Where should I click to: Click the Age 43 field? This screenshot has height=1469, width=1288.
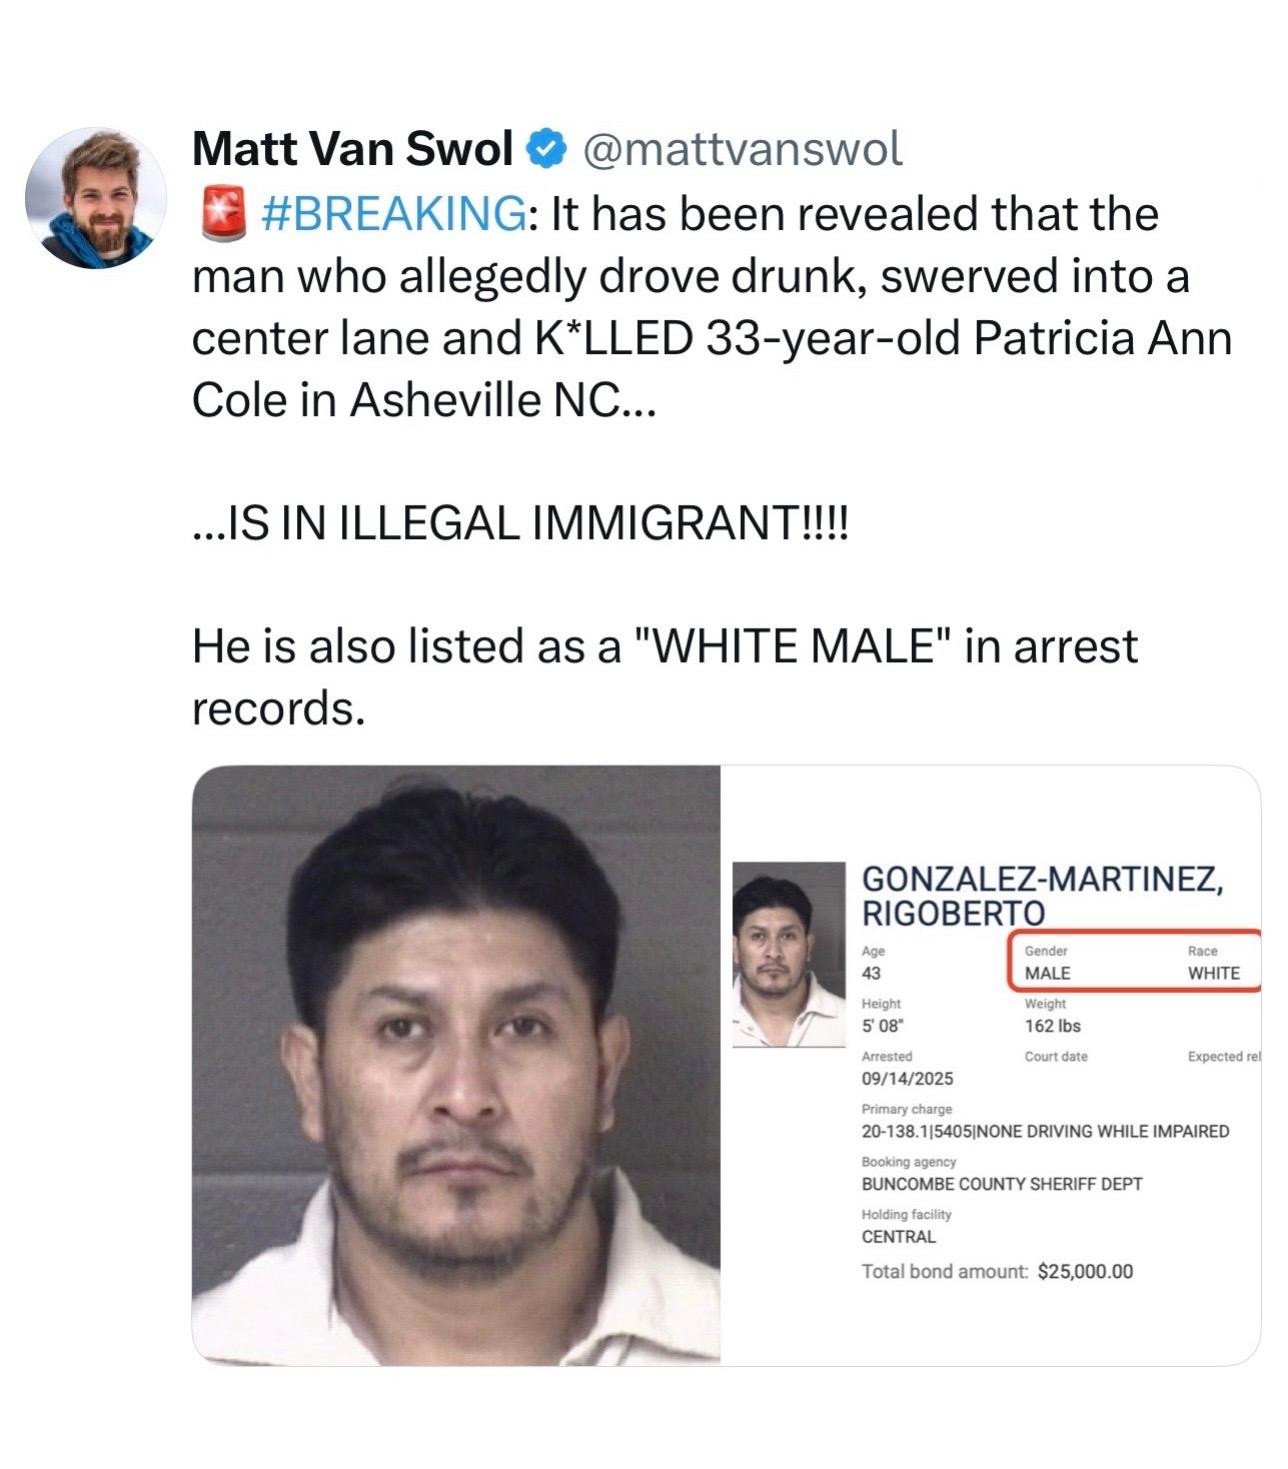[873, 962]
